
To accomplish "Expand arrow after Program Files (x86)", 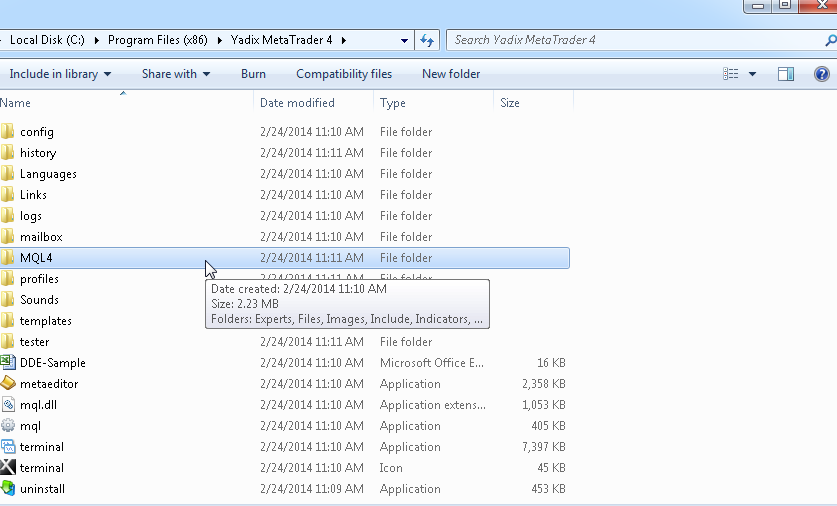I will 219,40.
